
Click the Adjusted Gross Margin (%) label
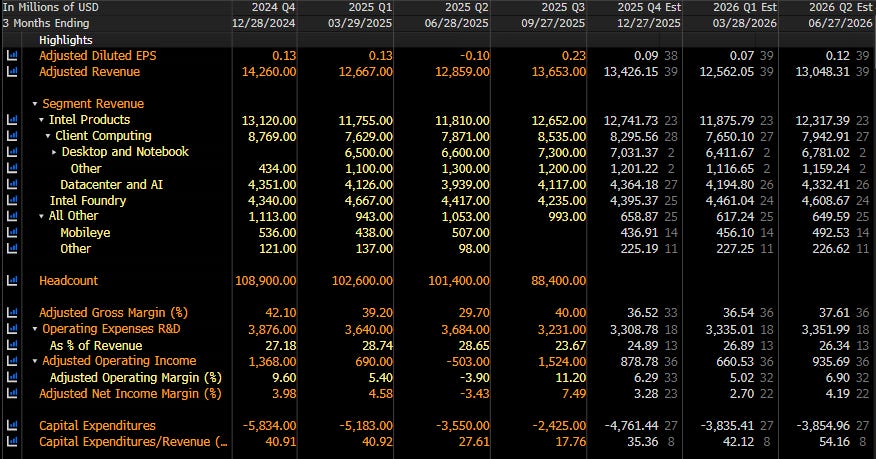[113, 313]
